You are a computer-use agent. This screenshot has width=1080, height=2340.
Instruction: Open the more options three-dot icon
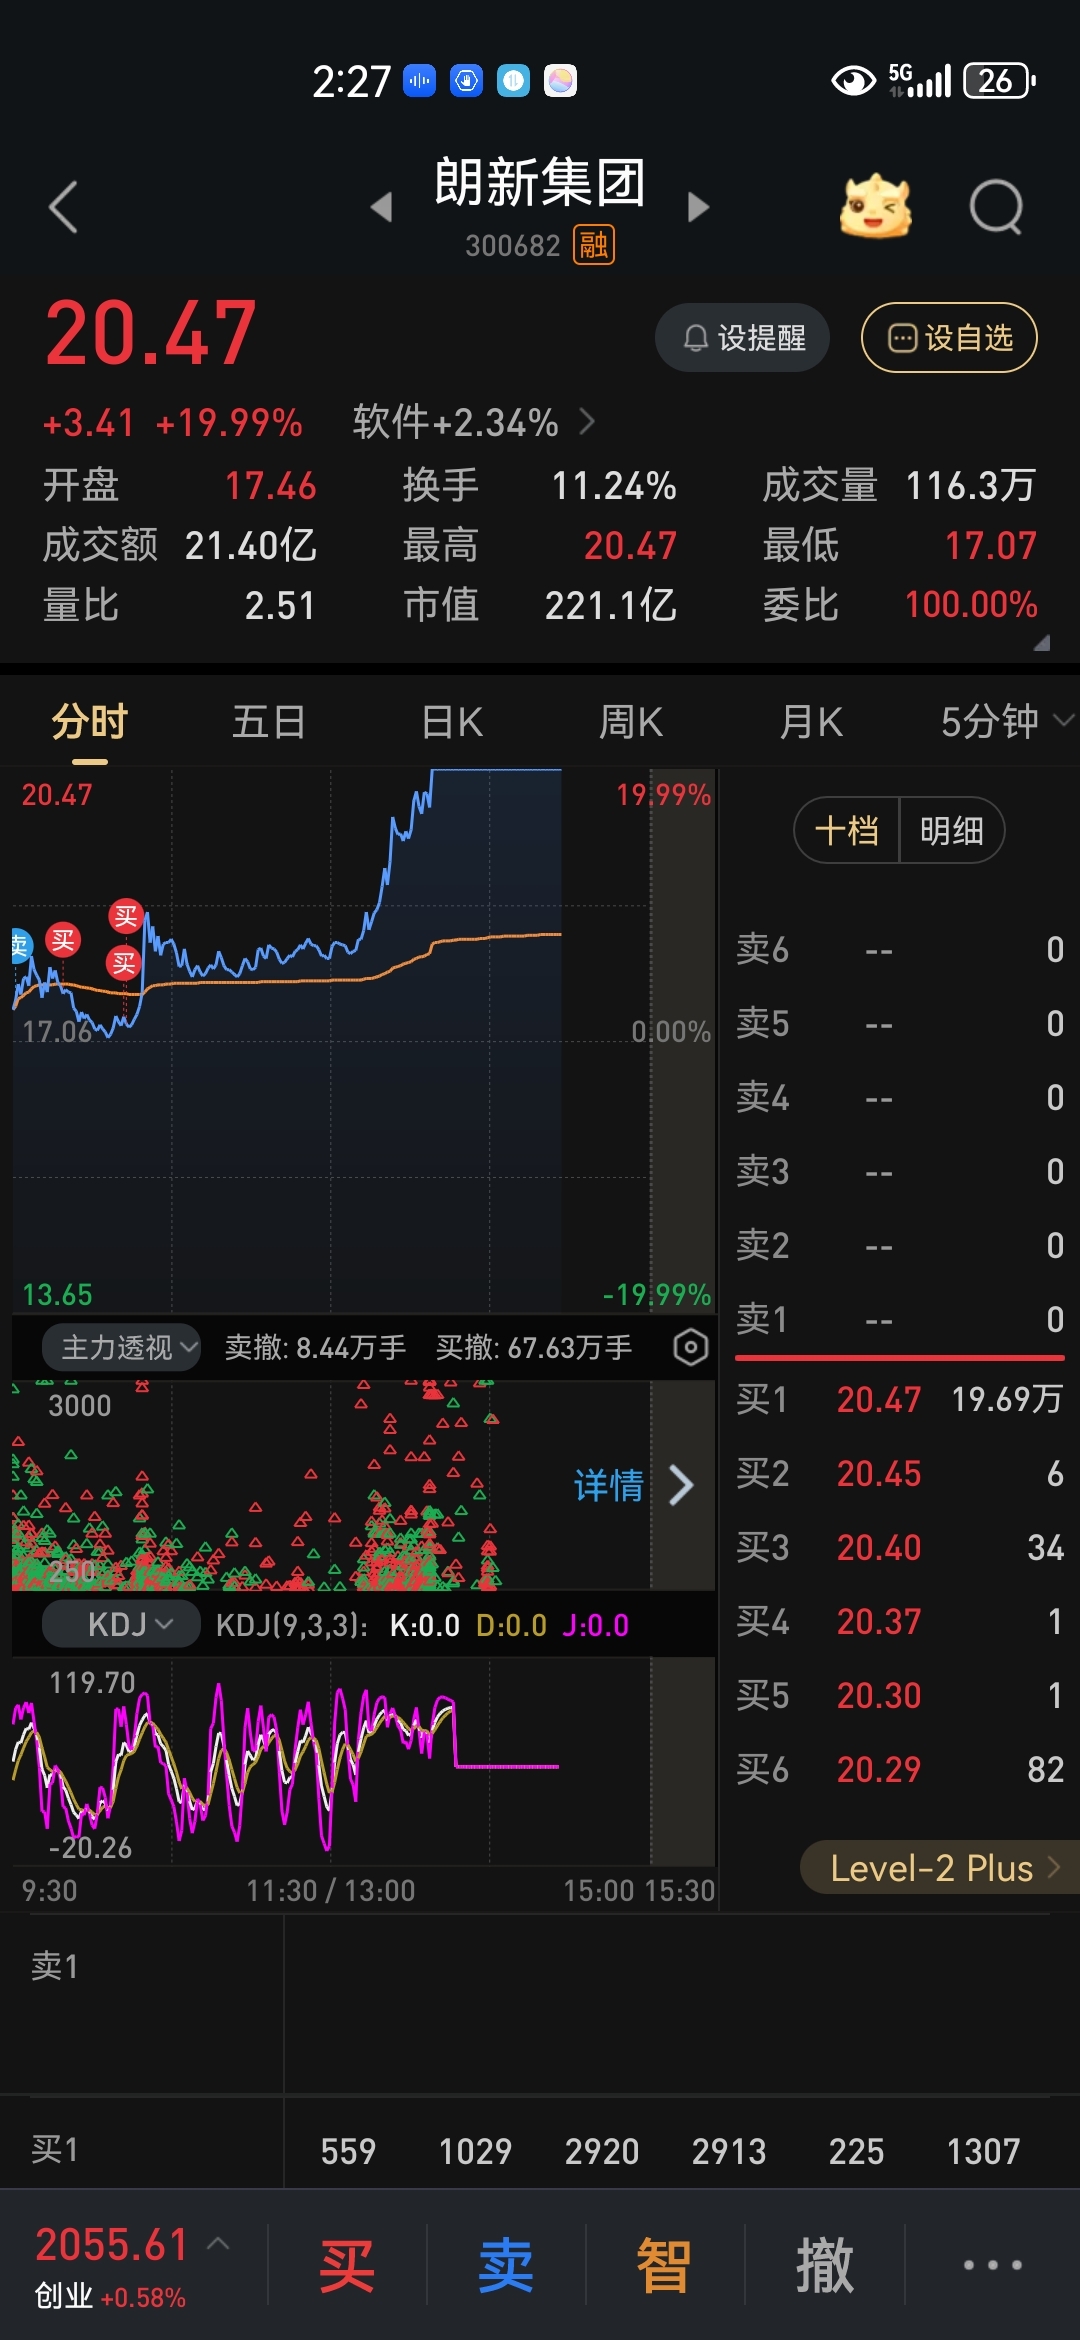pyautogui.click(x=992, y=2264)
